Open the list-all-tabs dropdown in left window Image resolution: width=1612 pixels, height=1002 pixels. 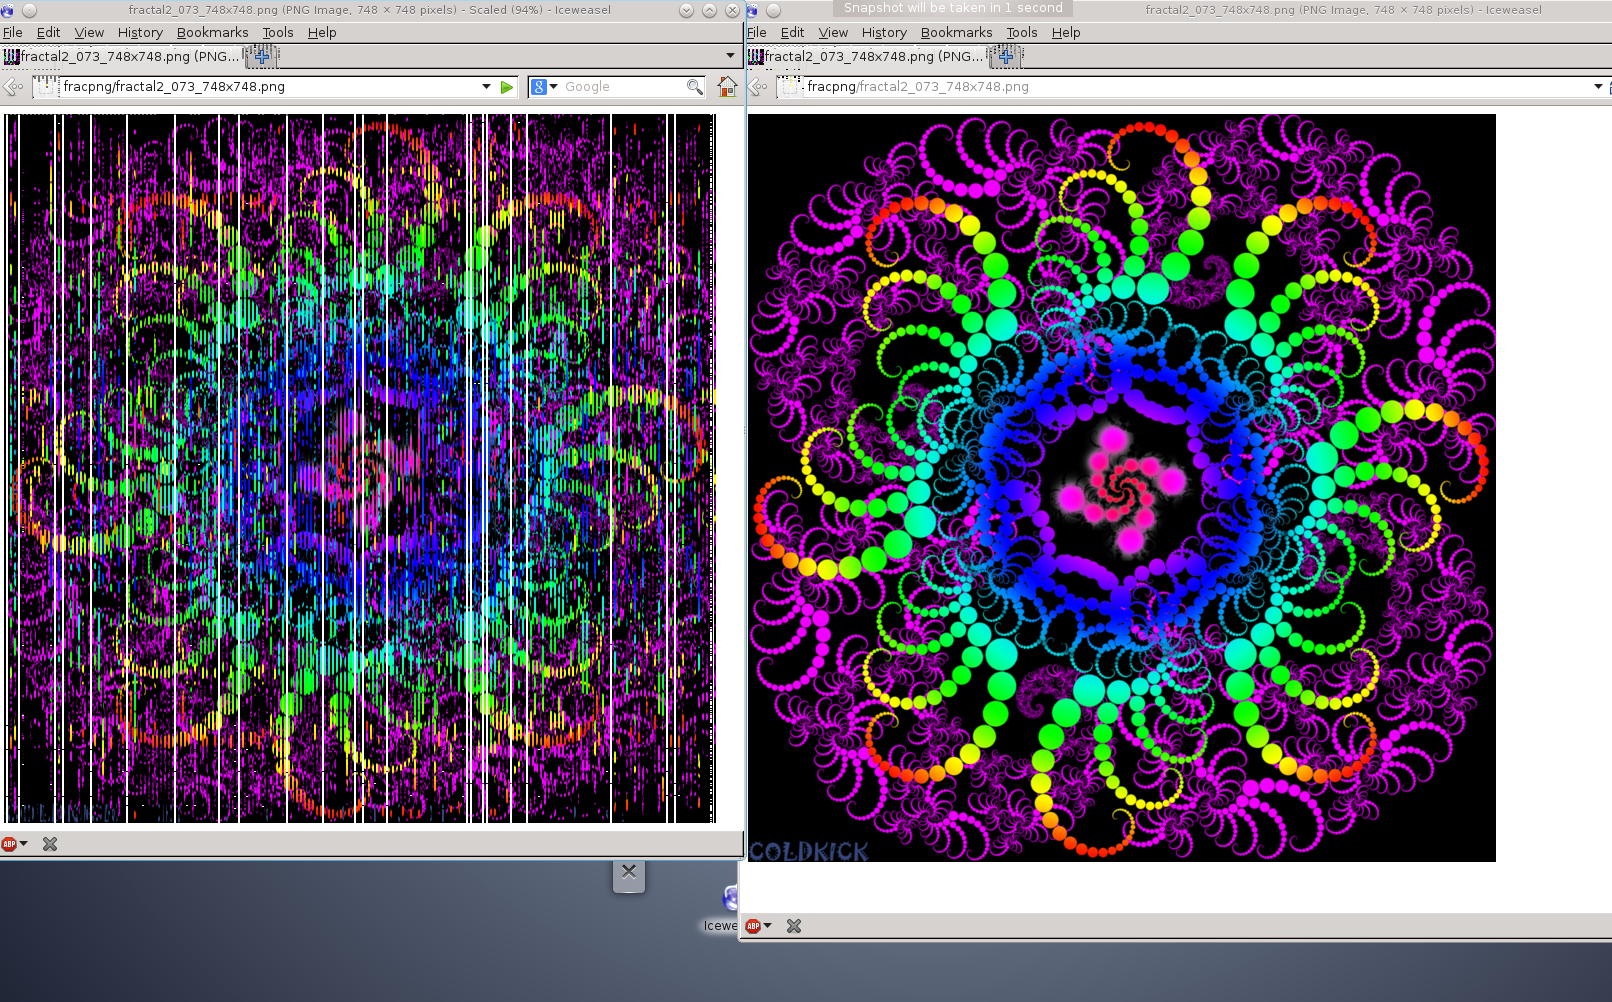730,56
